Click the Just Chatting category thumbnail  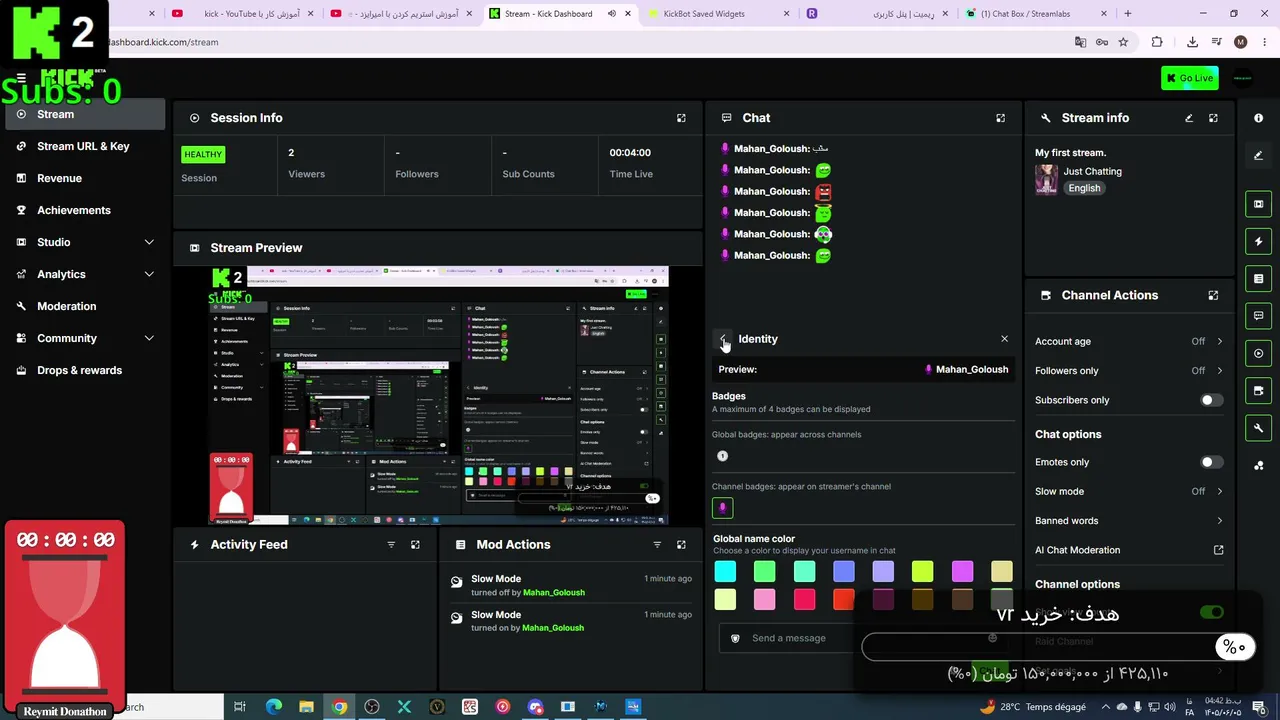click(1046, 179)
